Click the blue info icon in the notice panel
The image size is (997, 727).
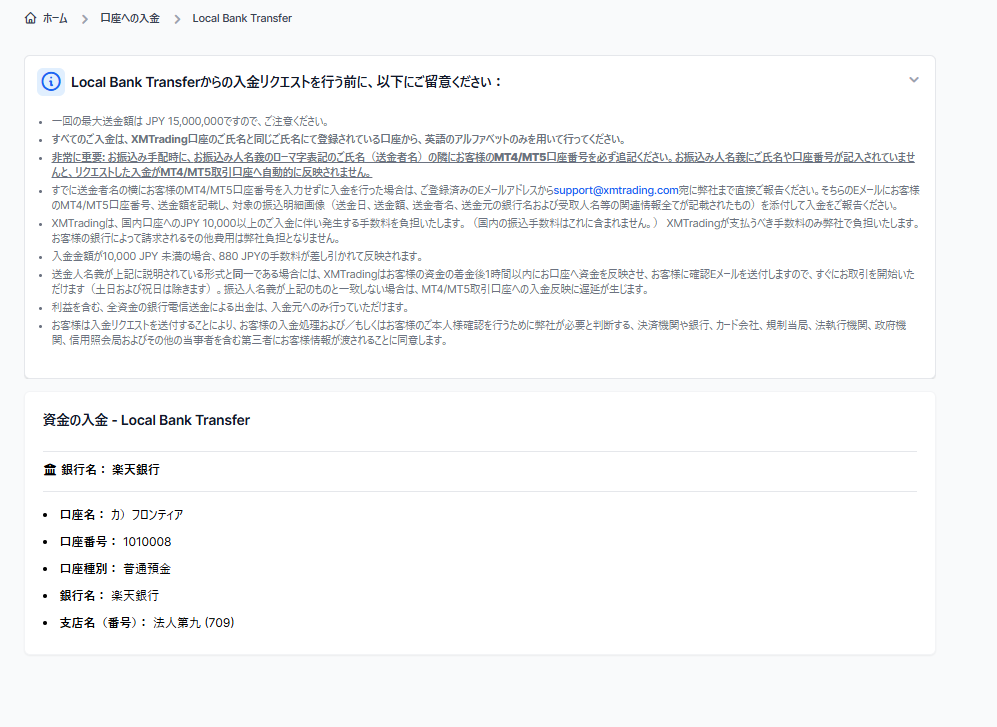click(x=50, y=82)
